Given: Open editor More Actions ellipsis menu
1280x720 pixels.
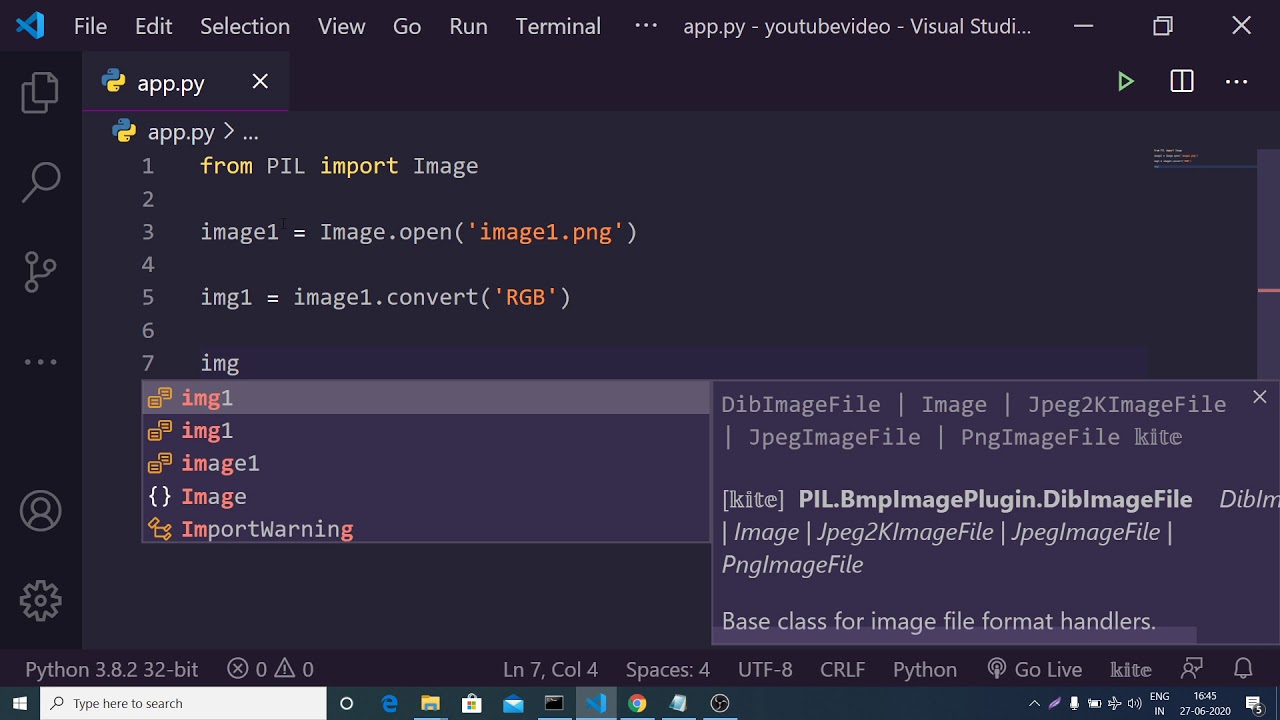Looking at the screenshot, I should point(1237,82).
